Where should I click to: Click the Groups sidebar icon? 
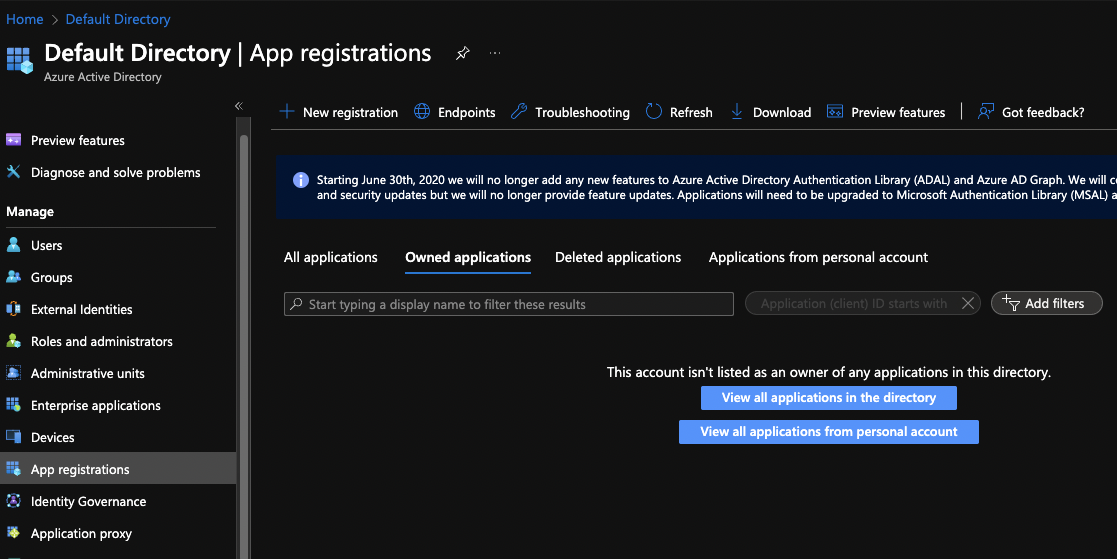click(x=14, y=276)
